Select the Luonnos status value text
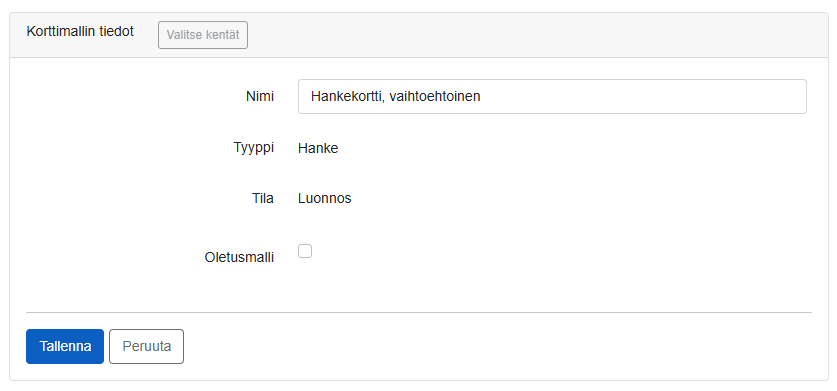The width and height of the screenshot is (837, 391). tap(325, 199)
